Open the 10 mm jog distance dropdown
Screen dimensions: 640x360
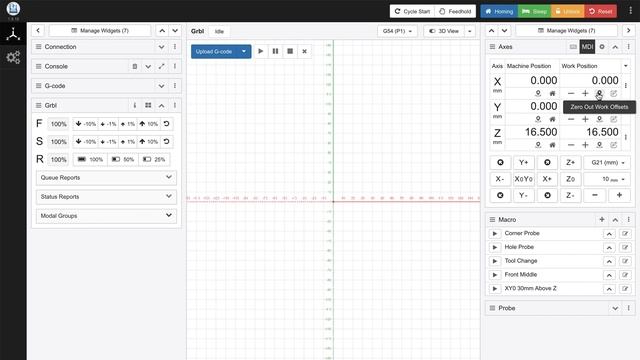click(x=607, y=179)
